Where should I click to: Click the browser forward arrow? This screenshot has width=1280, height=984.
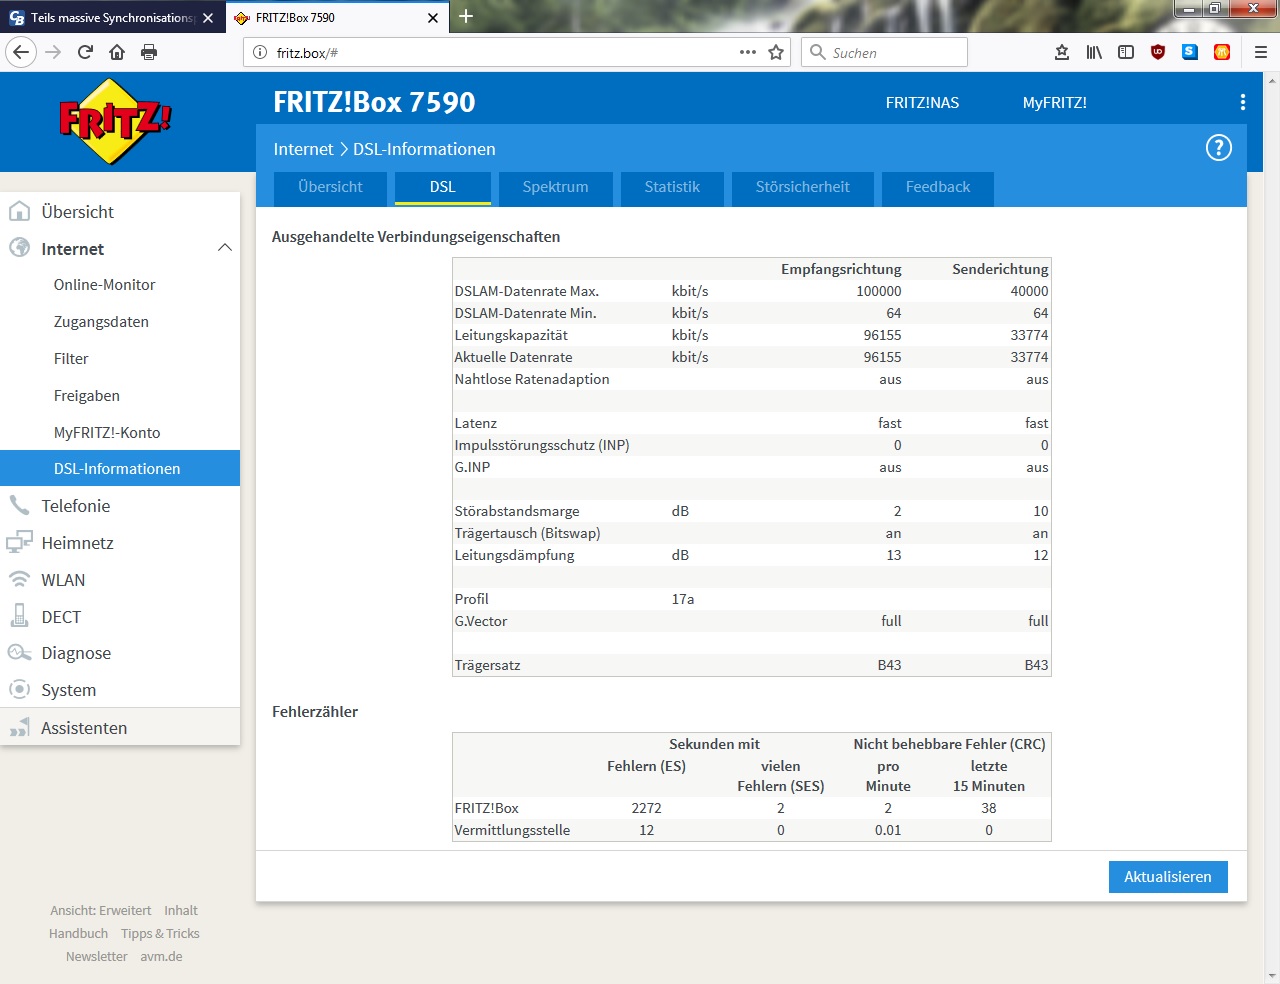click(x=53, y=52)
